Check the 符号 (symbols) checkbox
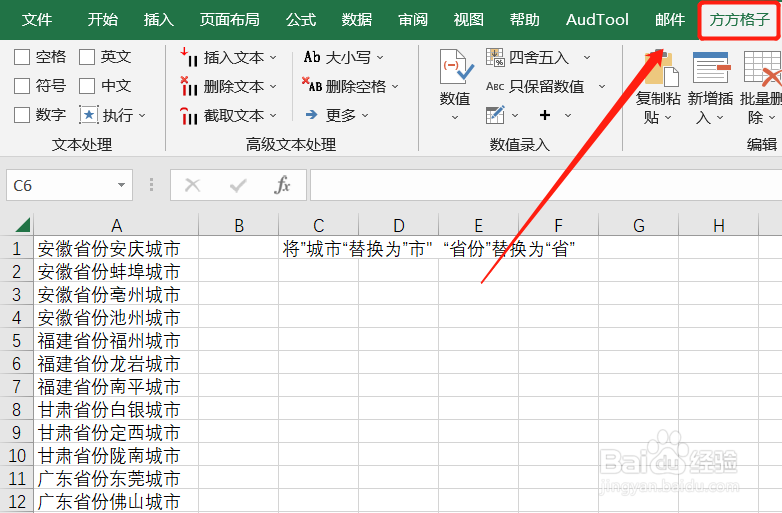782x513 pixels. coord(22,86)
